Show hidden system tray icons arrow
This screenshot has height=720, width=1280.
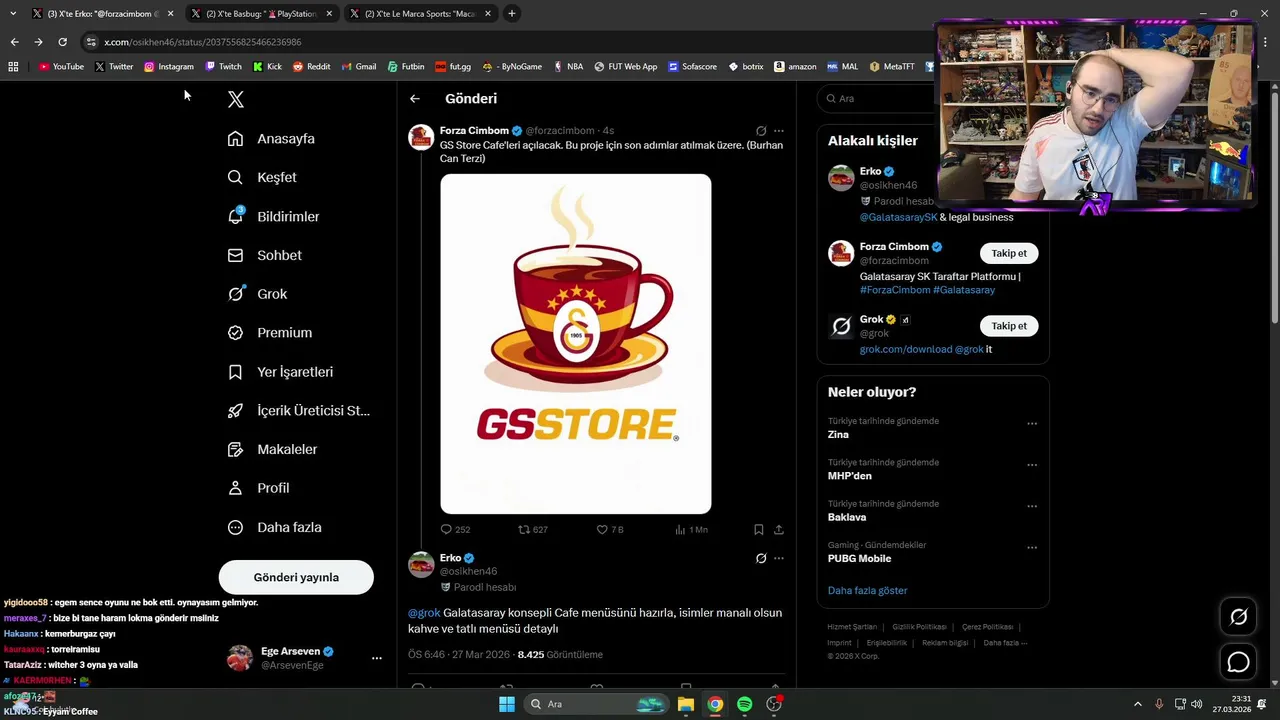click(x=1137, y=704)
